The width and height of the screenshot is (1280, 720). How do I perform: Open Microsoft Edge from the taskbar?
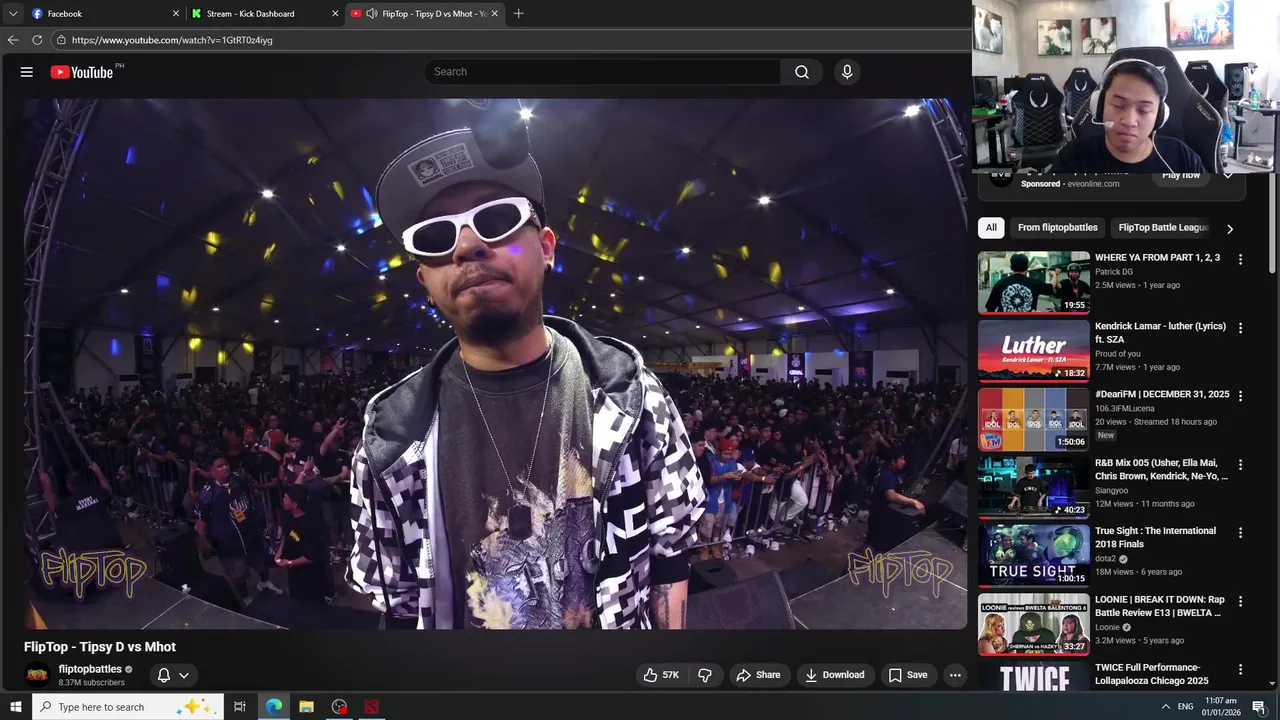[274, 707]
